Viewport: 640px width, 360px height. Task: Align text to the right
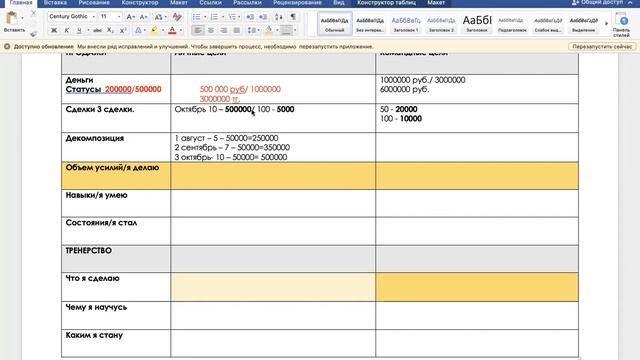click(x=224, y=30)
